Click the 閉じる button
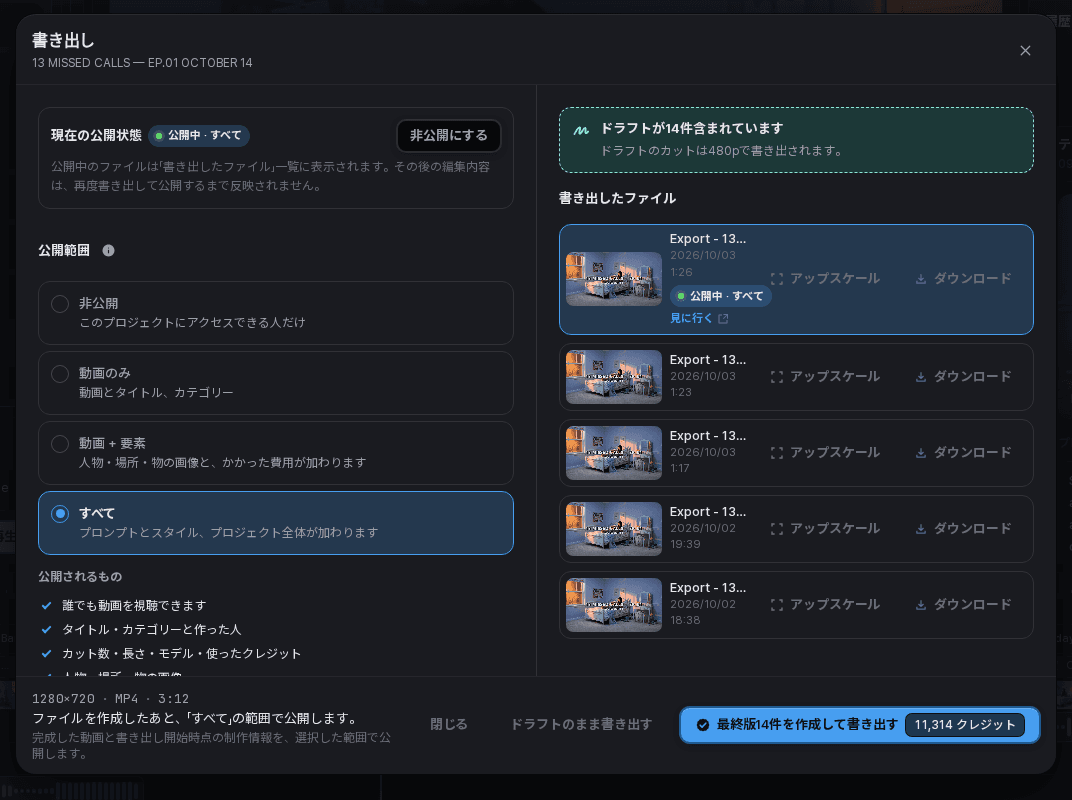 pos(448,724)
